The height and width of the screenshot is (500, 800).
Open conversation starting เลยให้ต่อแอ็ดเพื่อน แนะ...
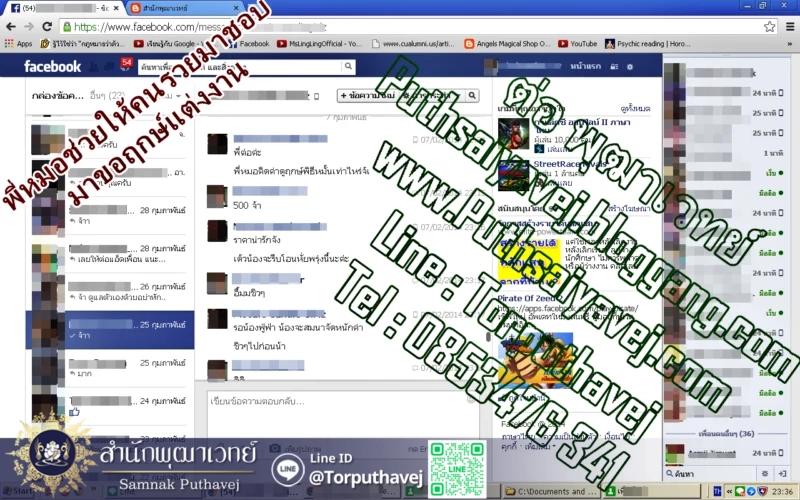(110, 254)
